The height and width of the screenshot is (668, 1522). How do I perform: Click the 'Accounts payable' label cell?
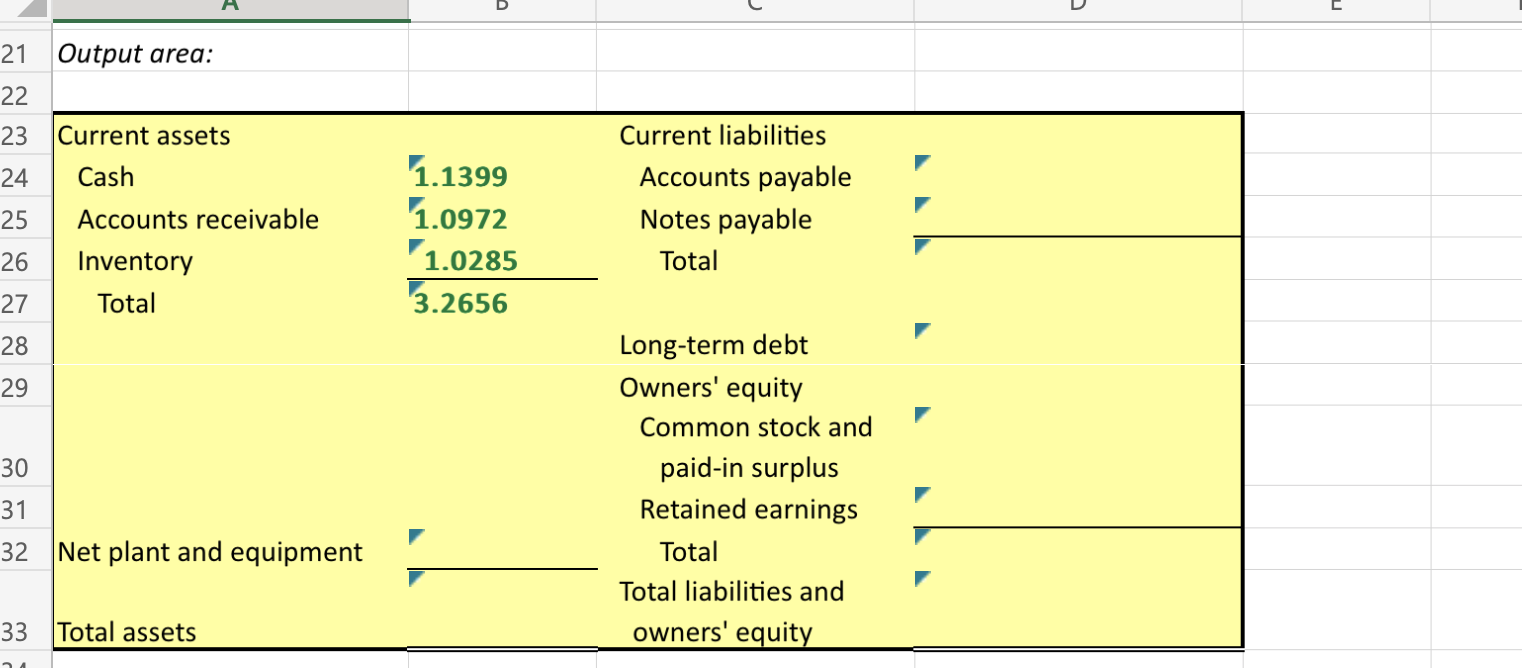click(755, 176)
